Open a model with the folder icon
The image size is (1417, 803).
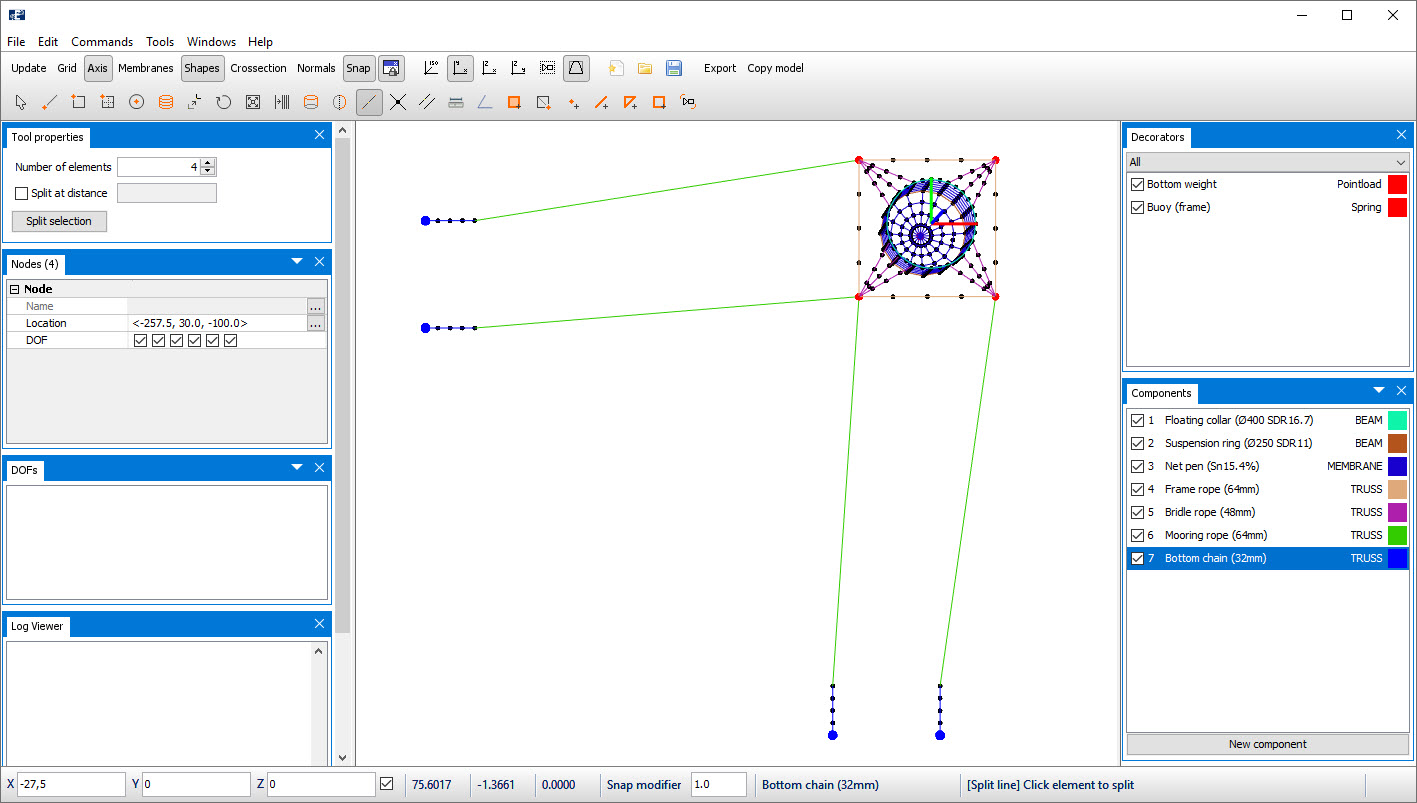[645, 68]
